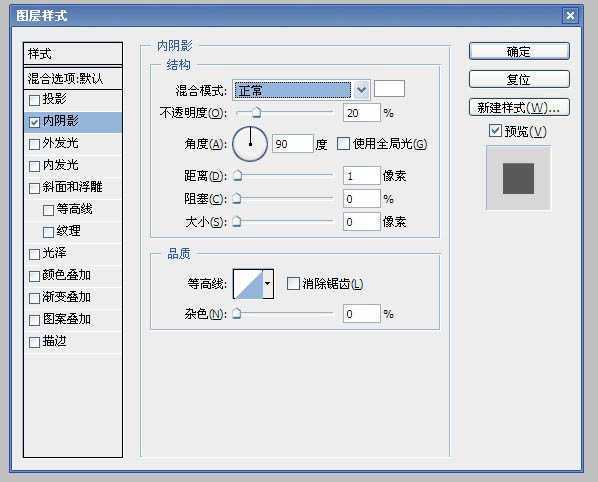Click the 大小 slider handle
The height and width of the screenshot is (482, 598).
coord(237,221)
